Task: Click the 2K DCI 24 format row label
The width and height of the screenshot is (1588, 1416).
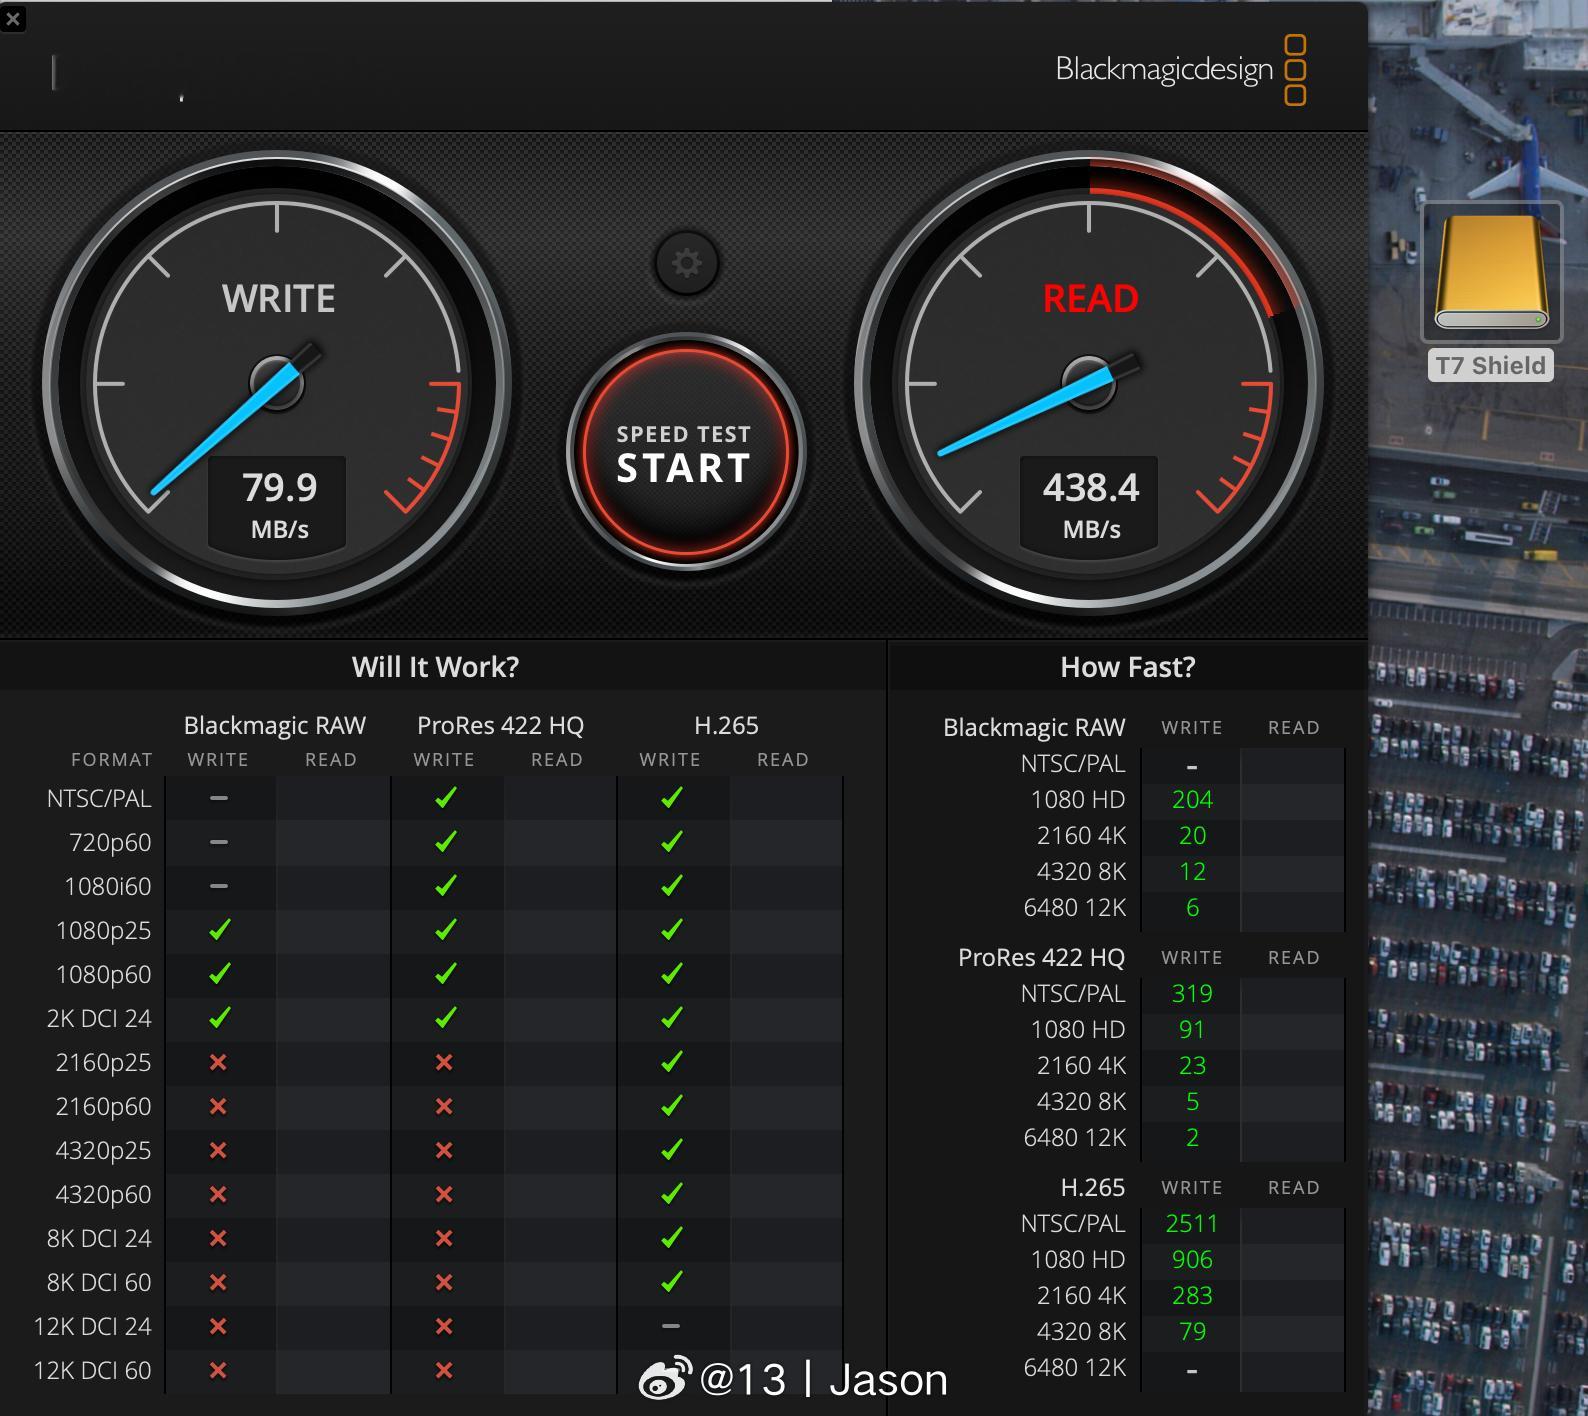Action: 99,1018
